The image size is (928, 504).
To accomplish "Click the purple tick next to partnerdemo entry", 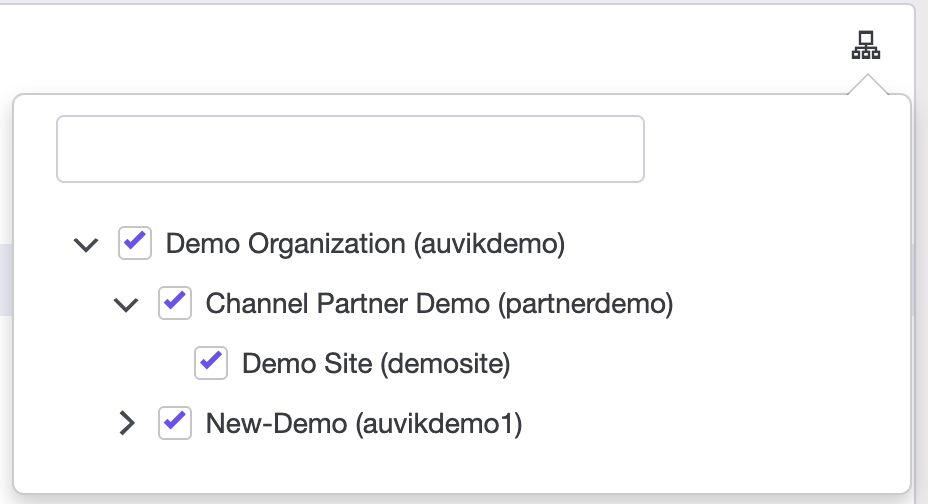I will [175, 300].
